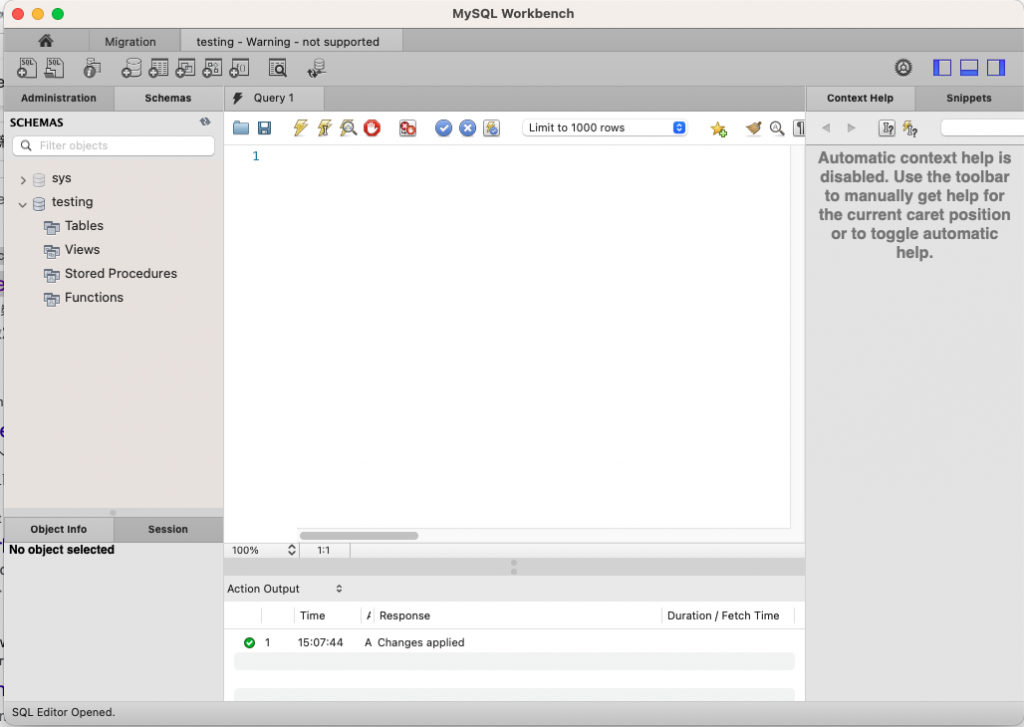
Task: Beautify the query with broom icon
Action: pyautogui.click(x=753, y=128)
